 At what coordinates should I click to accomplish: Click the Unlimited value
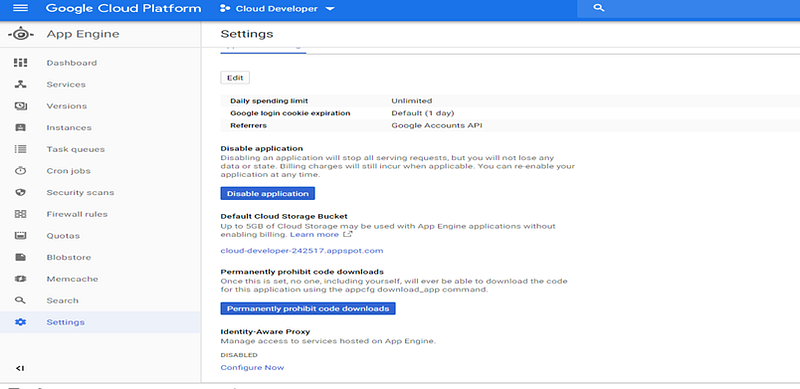pyautogui.click(x=412, y=101)
